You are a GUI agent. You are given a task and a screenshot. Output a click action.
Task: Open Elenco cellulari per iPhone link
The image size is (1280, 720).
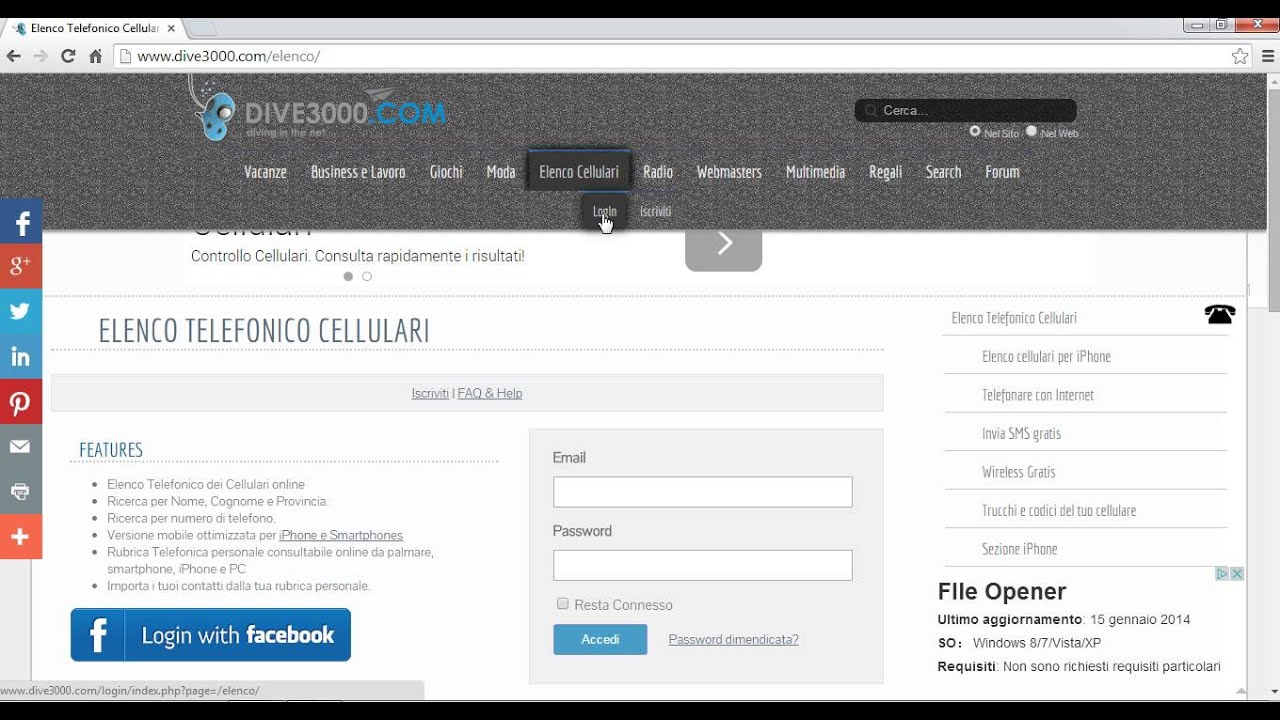(1046, 356)
